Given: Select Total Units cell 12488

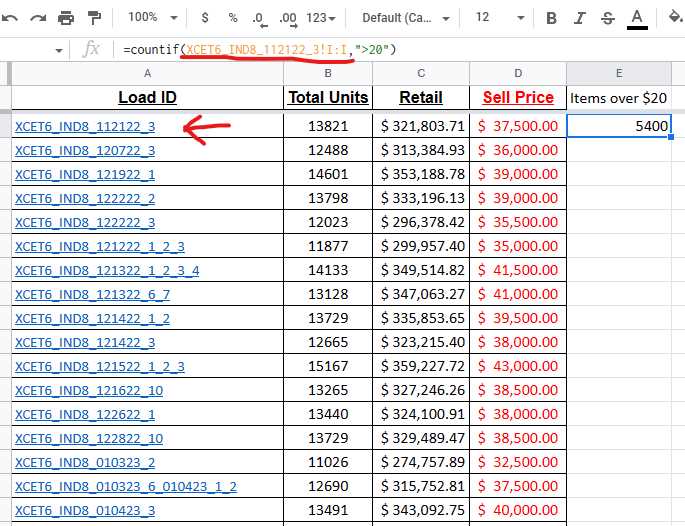Looking at the screenshot, I should click(328, 150).
